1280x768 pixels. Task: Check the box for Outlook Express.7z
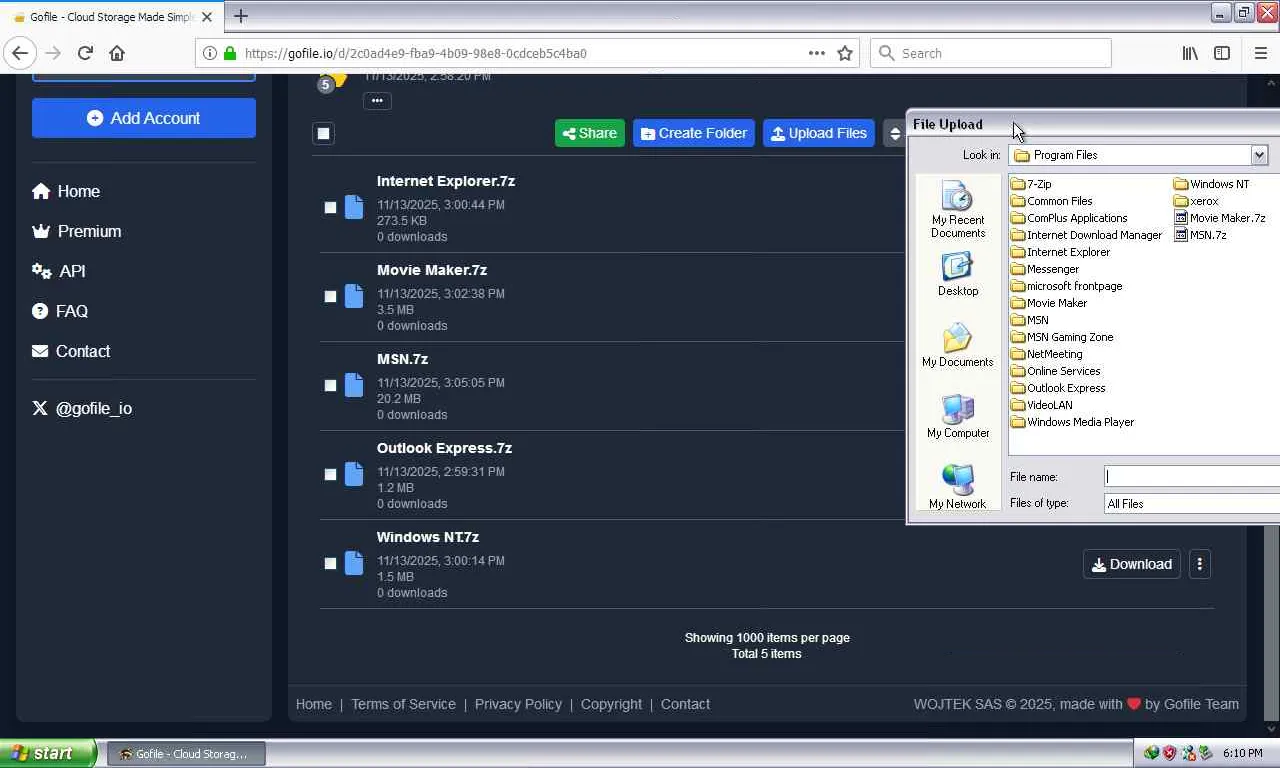point(330,474)
